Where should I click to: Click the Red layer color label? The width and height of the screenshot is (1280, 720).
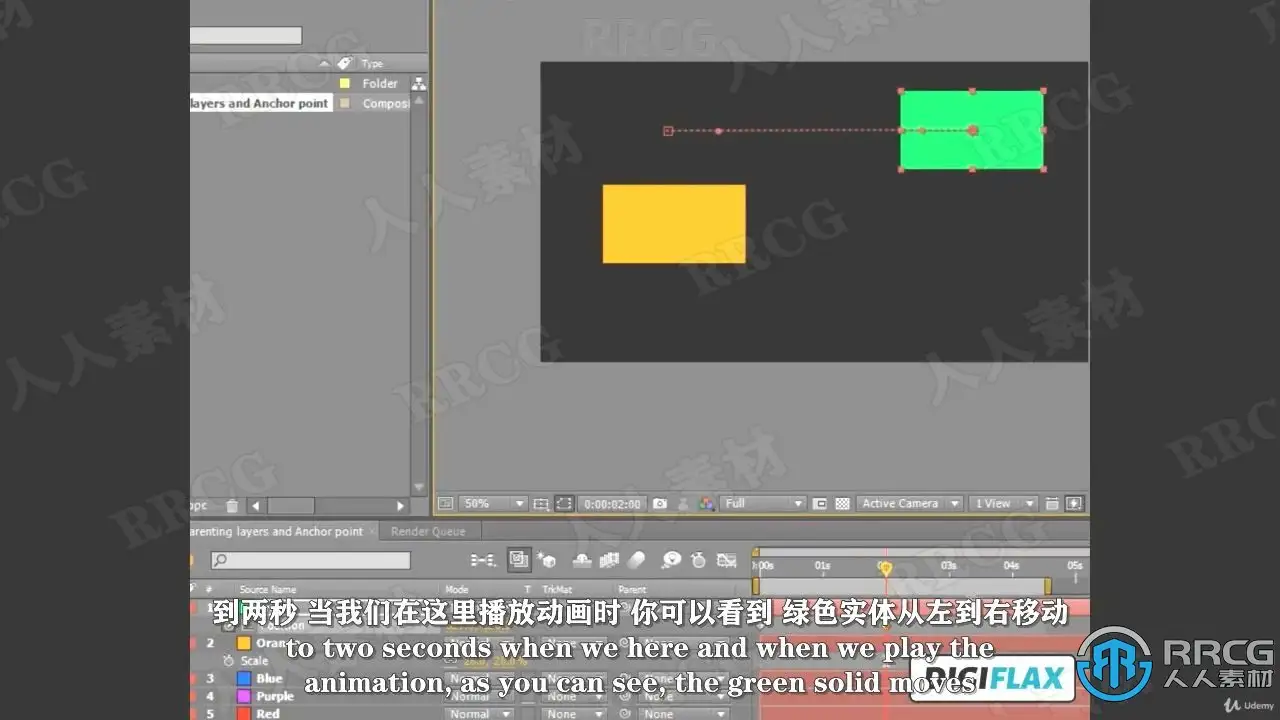tap(243, 714)
